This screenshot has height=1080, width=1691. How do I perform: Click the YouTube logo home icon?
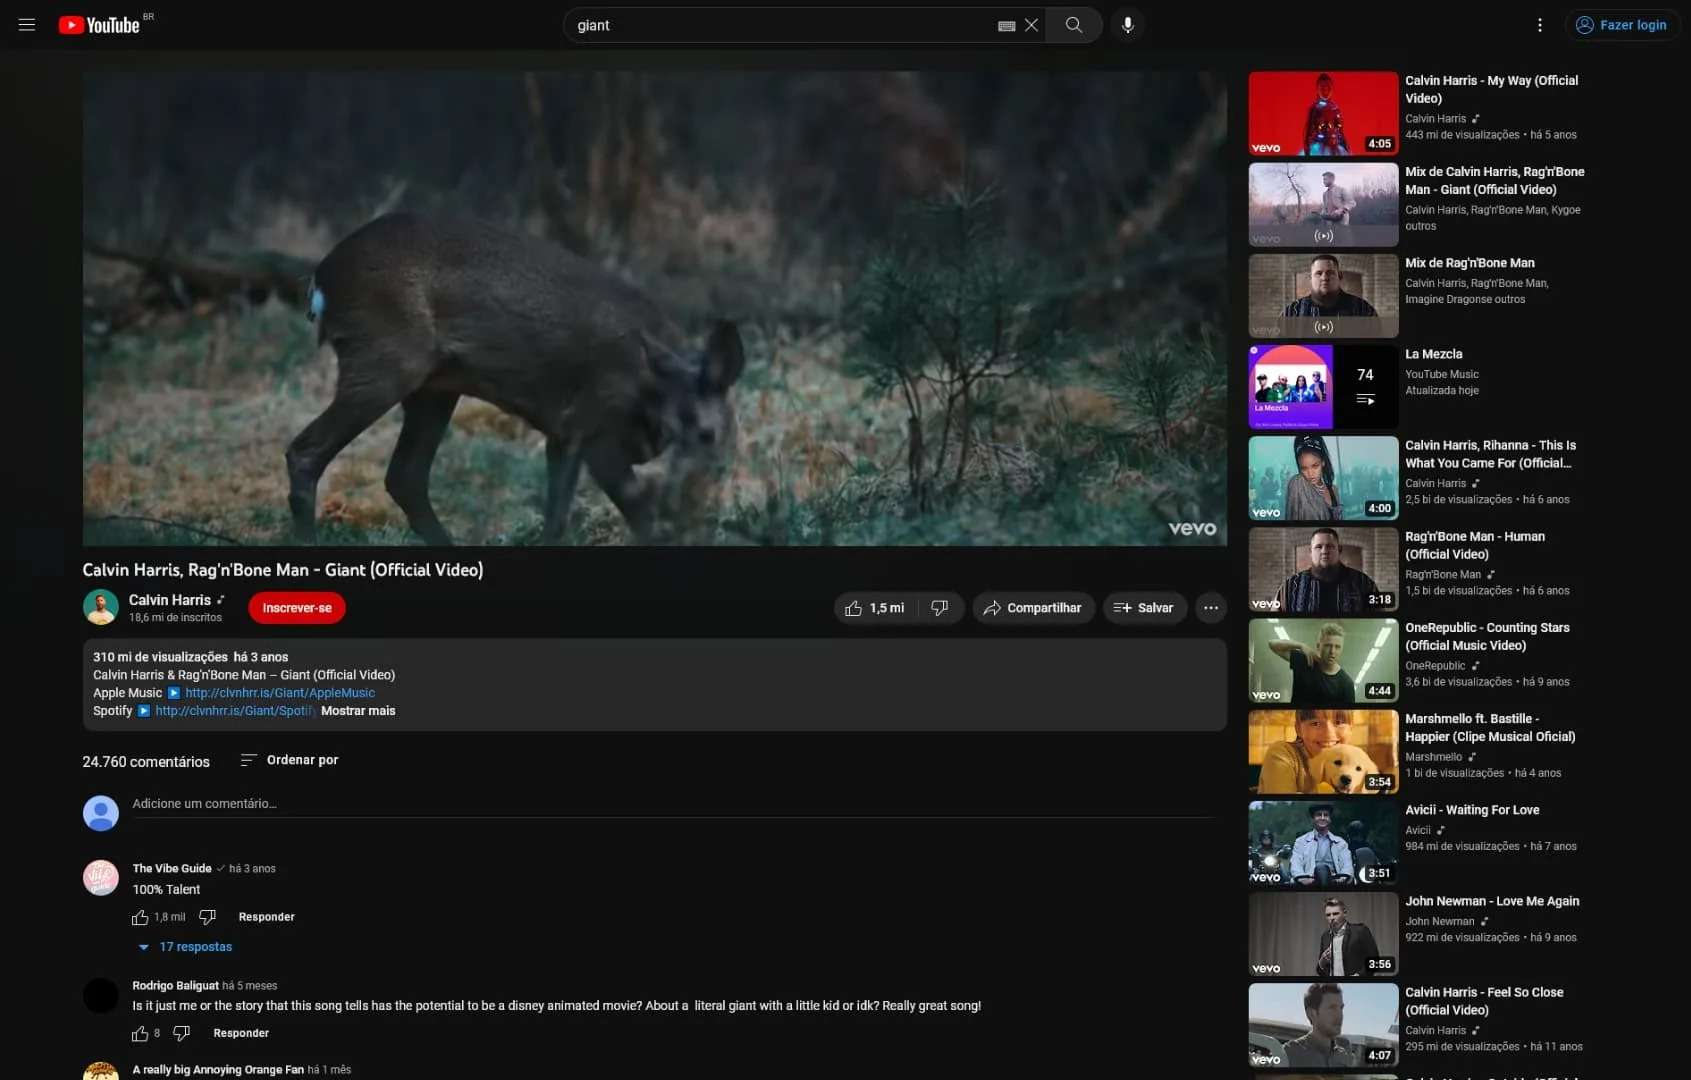click(100, 25)
